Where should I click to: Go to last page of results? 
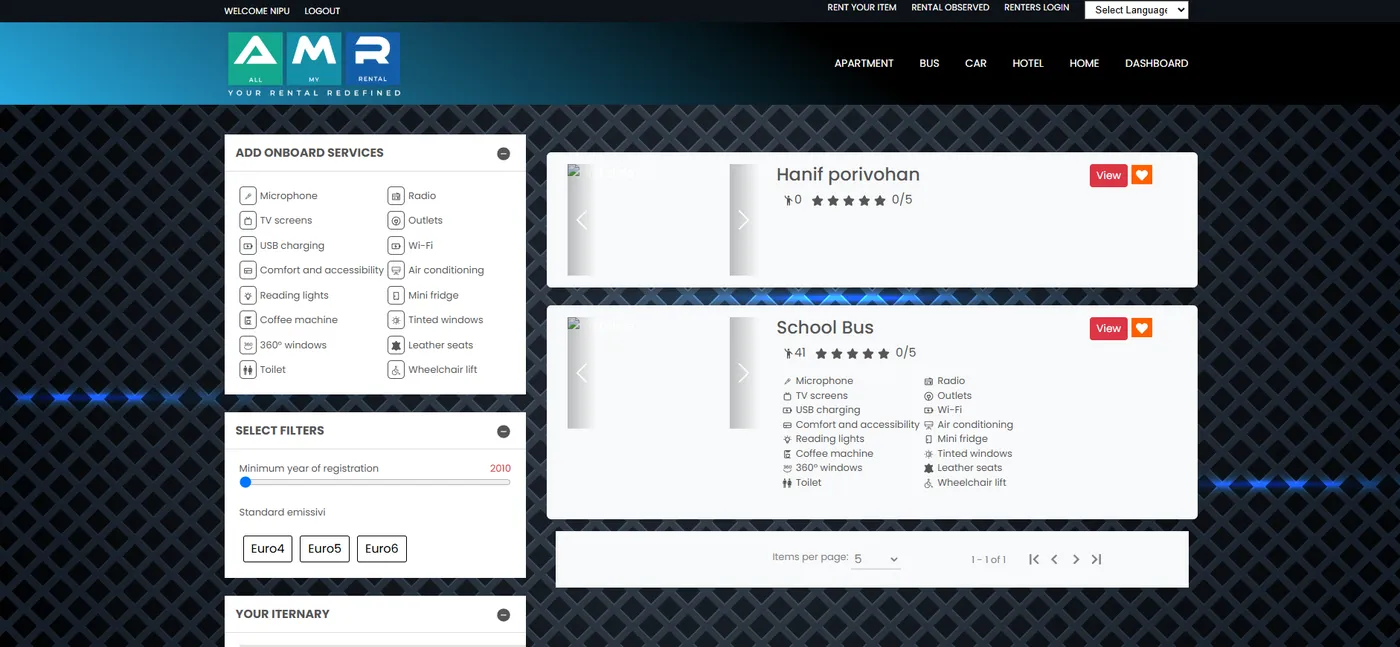(x=1096, y=559)
